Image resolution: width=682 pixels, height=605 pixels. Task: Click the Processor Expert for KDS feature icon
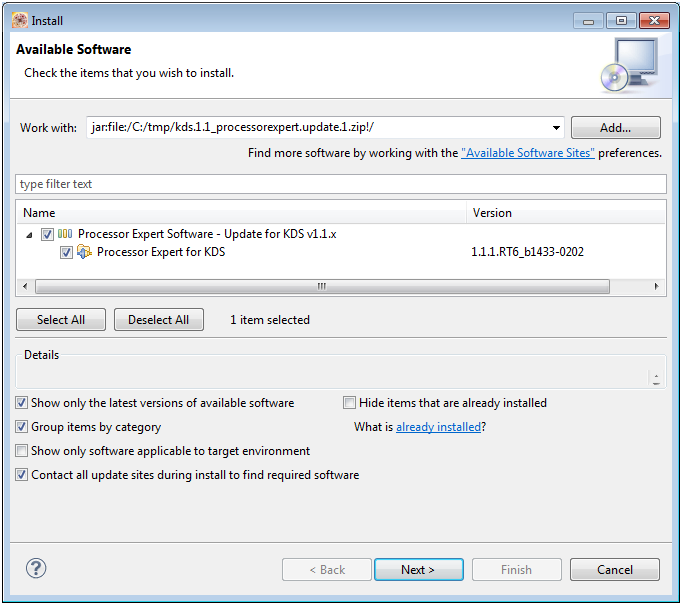pos(84,252)
